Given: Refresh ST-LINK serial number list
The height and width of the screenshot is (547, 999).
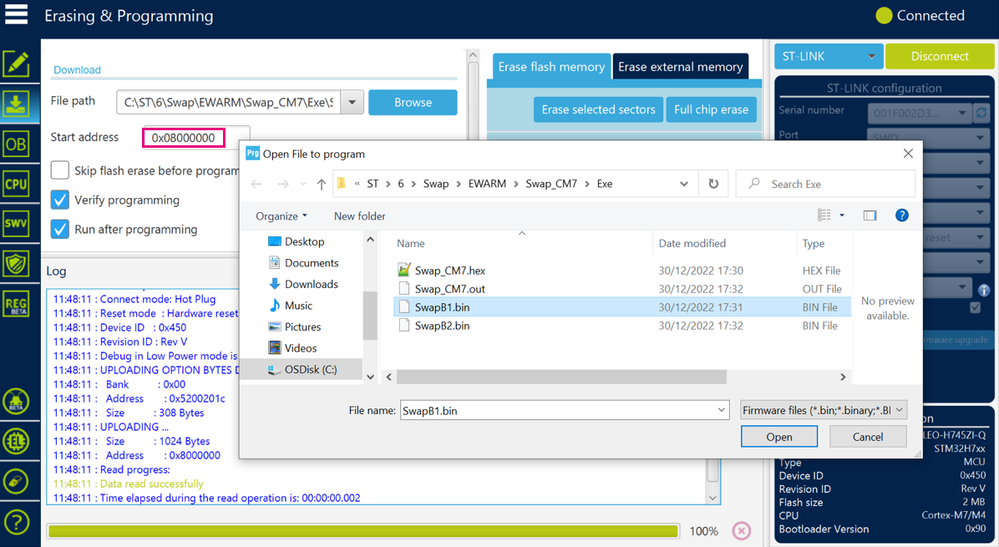Looking at the screenshot, I should [982, 113].
